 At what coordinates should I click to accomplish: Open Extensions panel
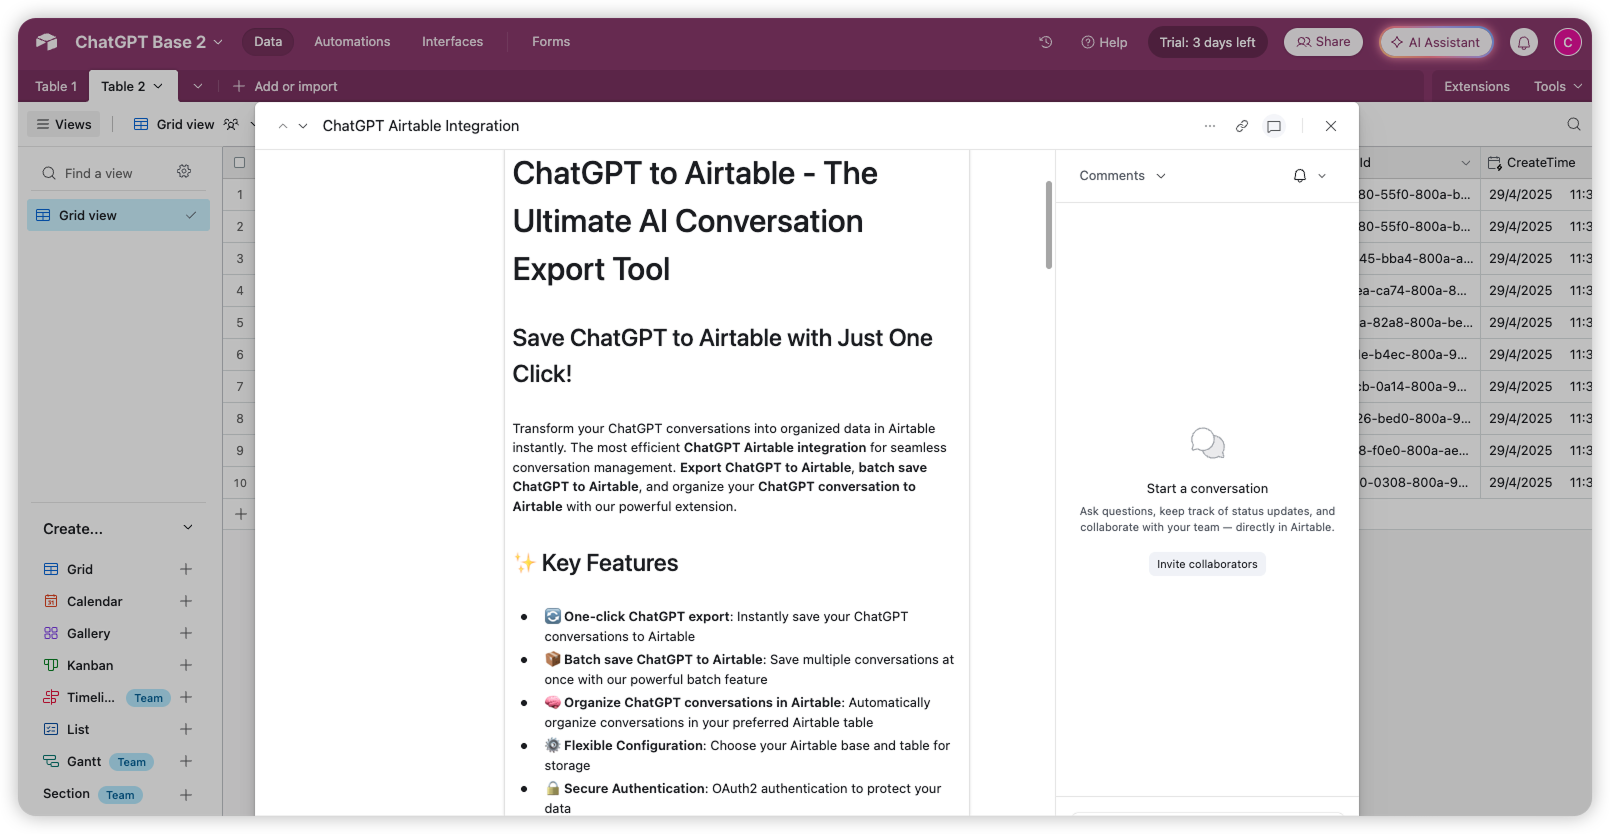coord(1476,86)
